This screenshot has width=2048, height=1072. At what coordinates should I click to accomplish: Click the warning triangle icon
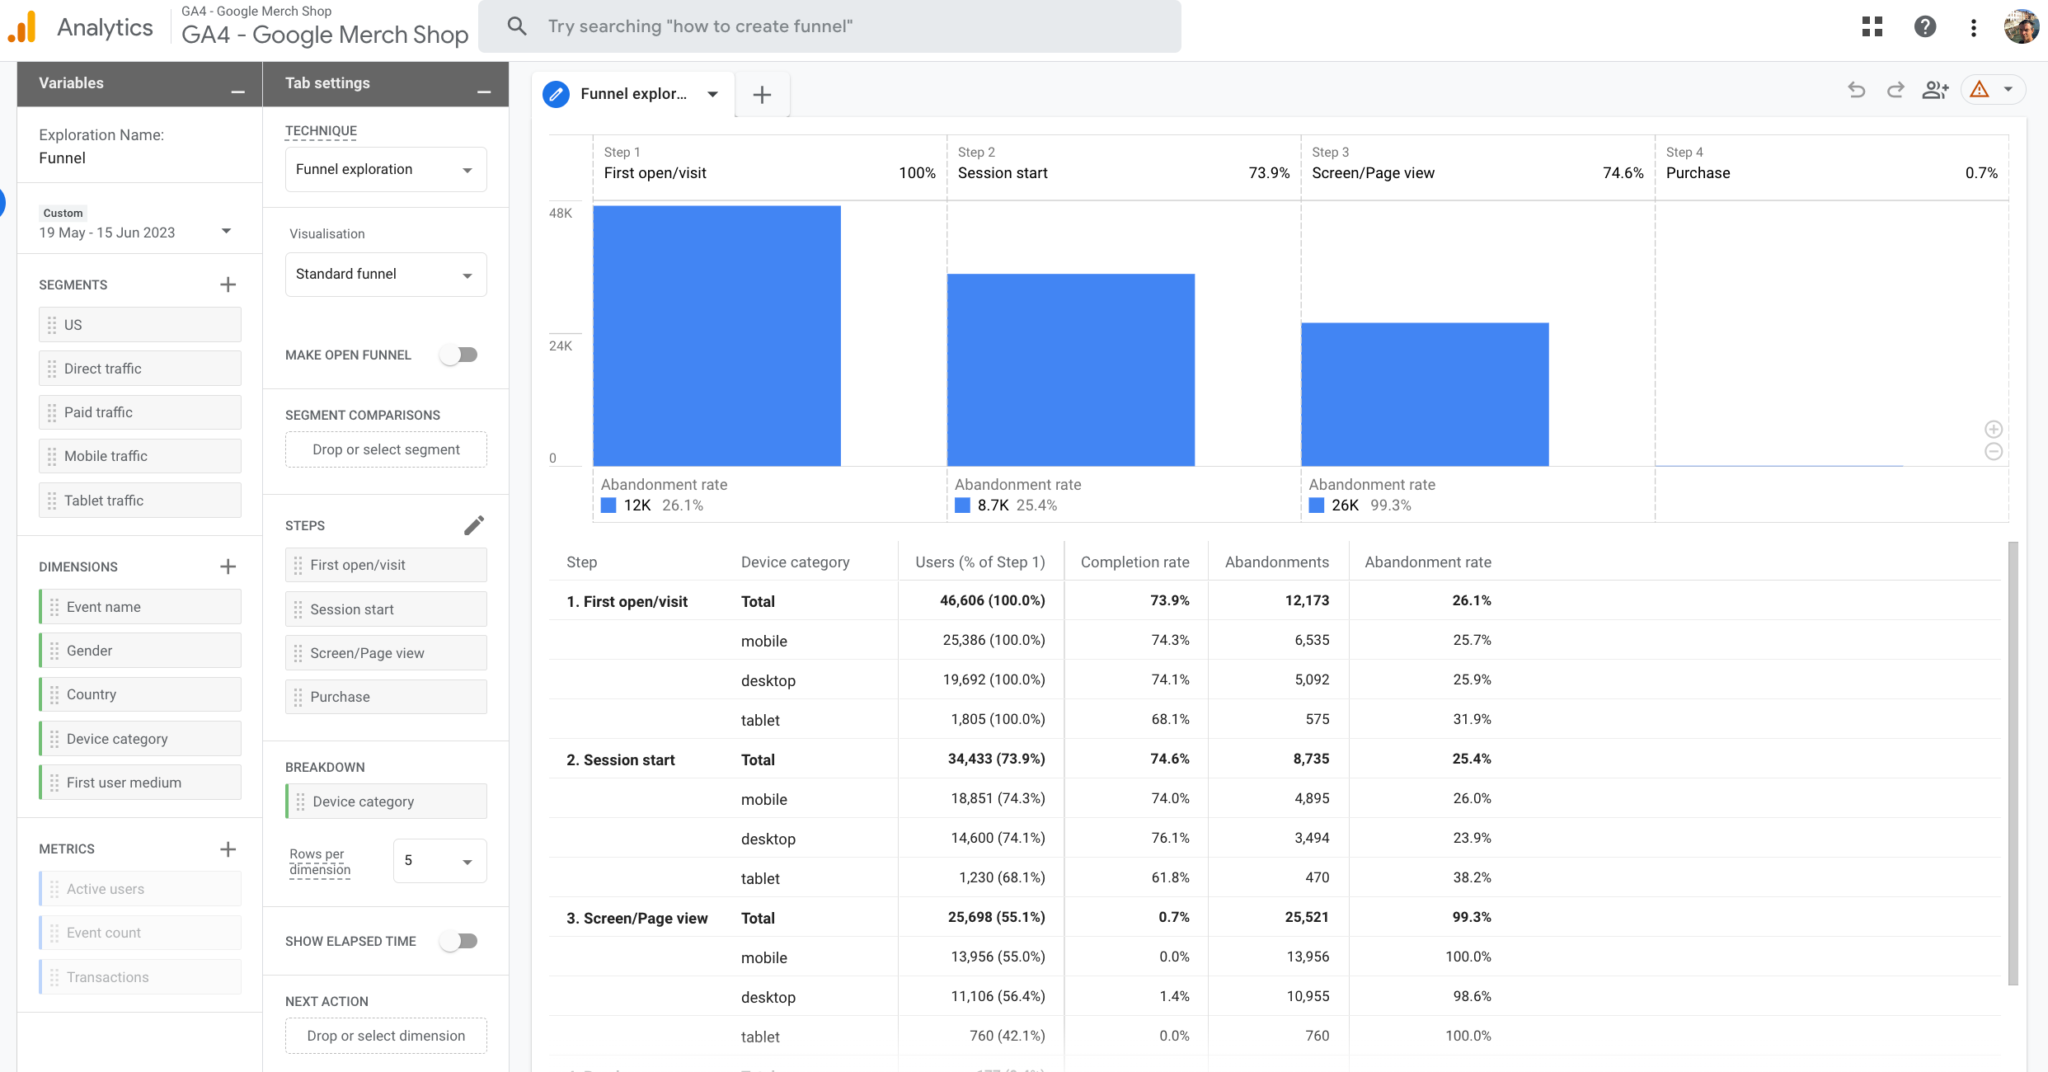point(1980,89)
